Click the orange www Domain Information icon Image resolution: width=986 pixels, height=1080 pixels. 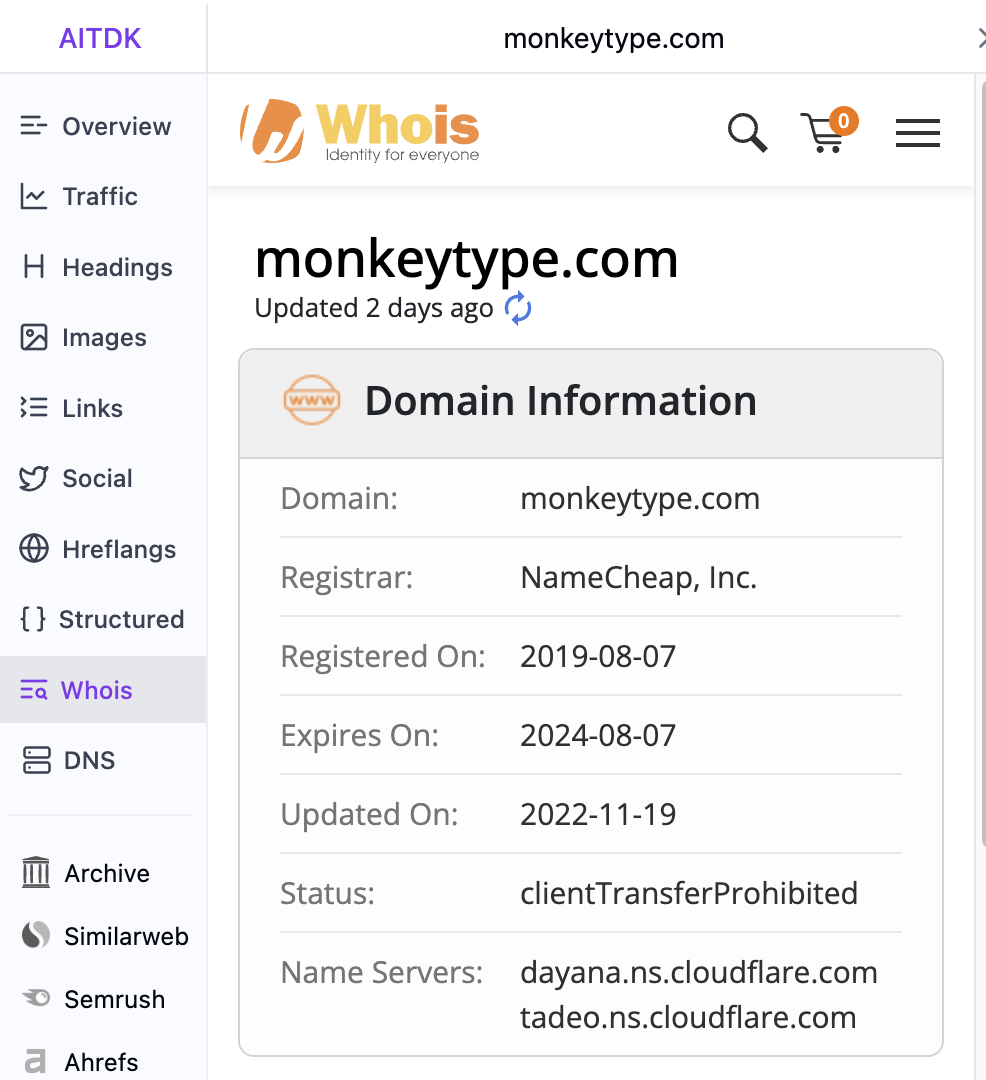coord(312,399)
